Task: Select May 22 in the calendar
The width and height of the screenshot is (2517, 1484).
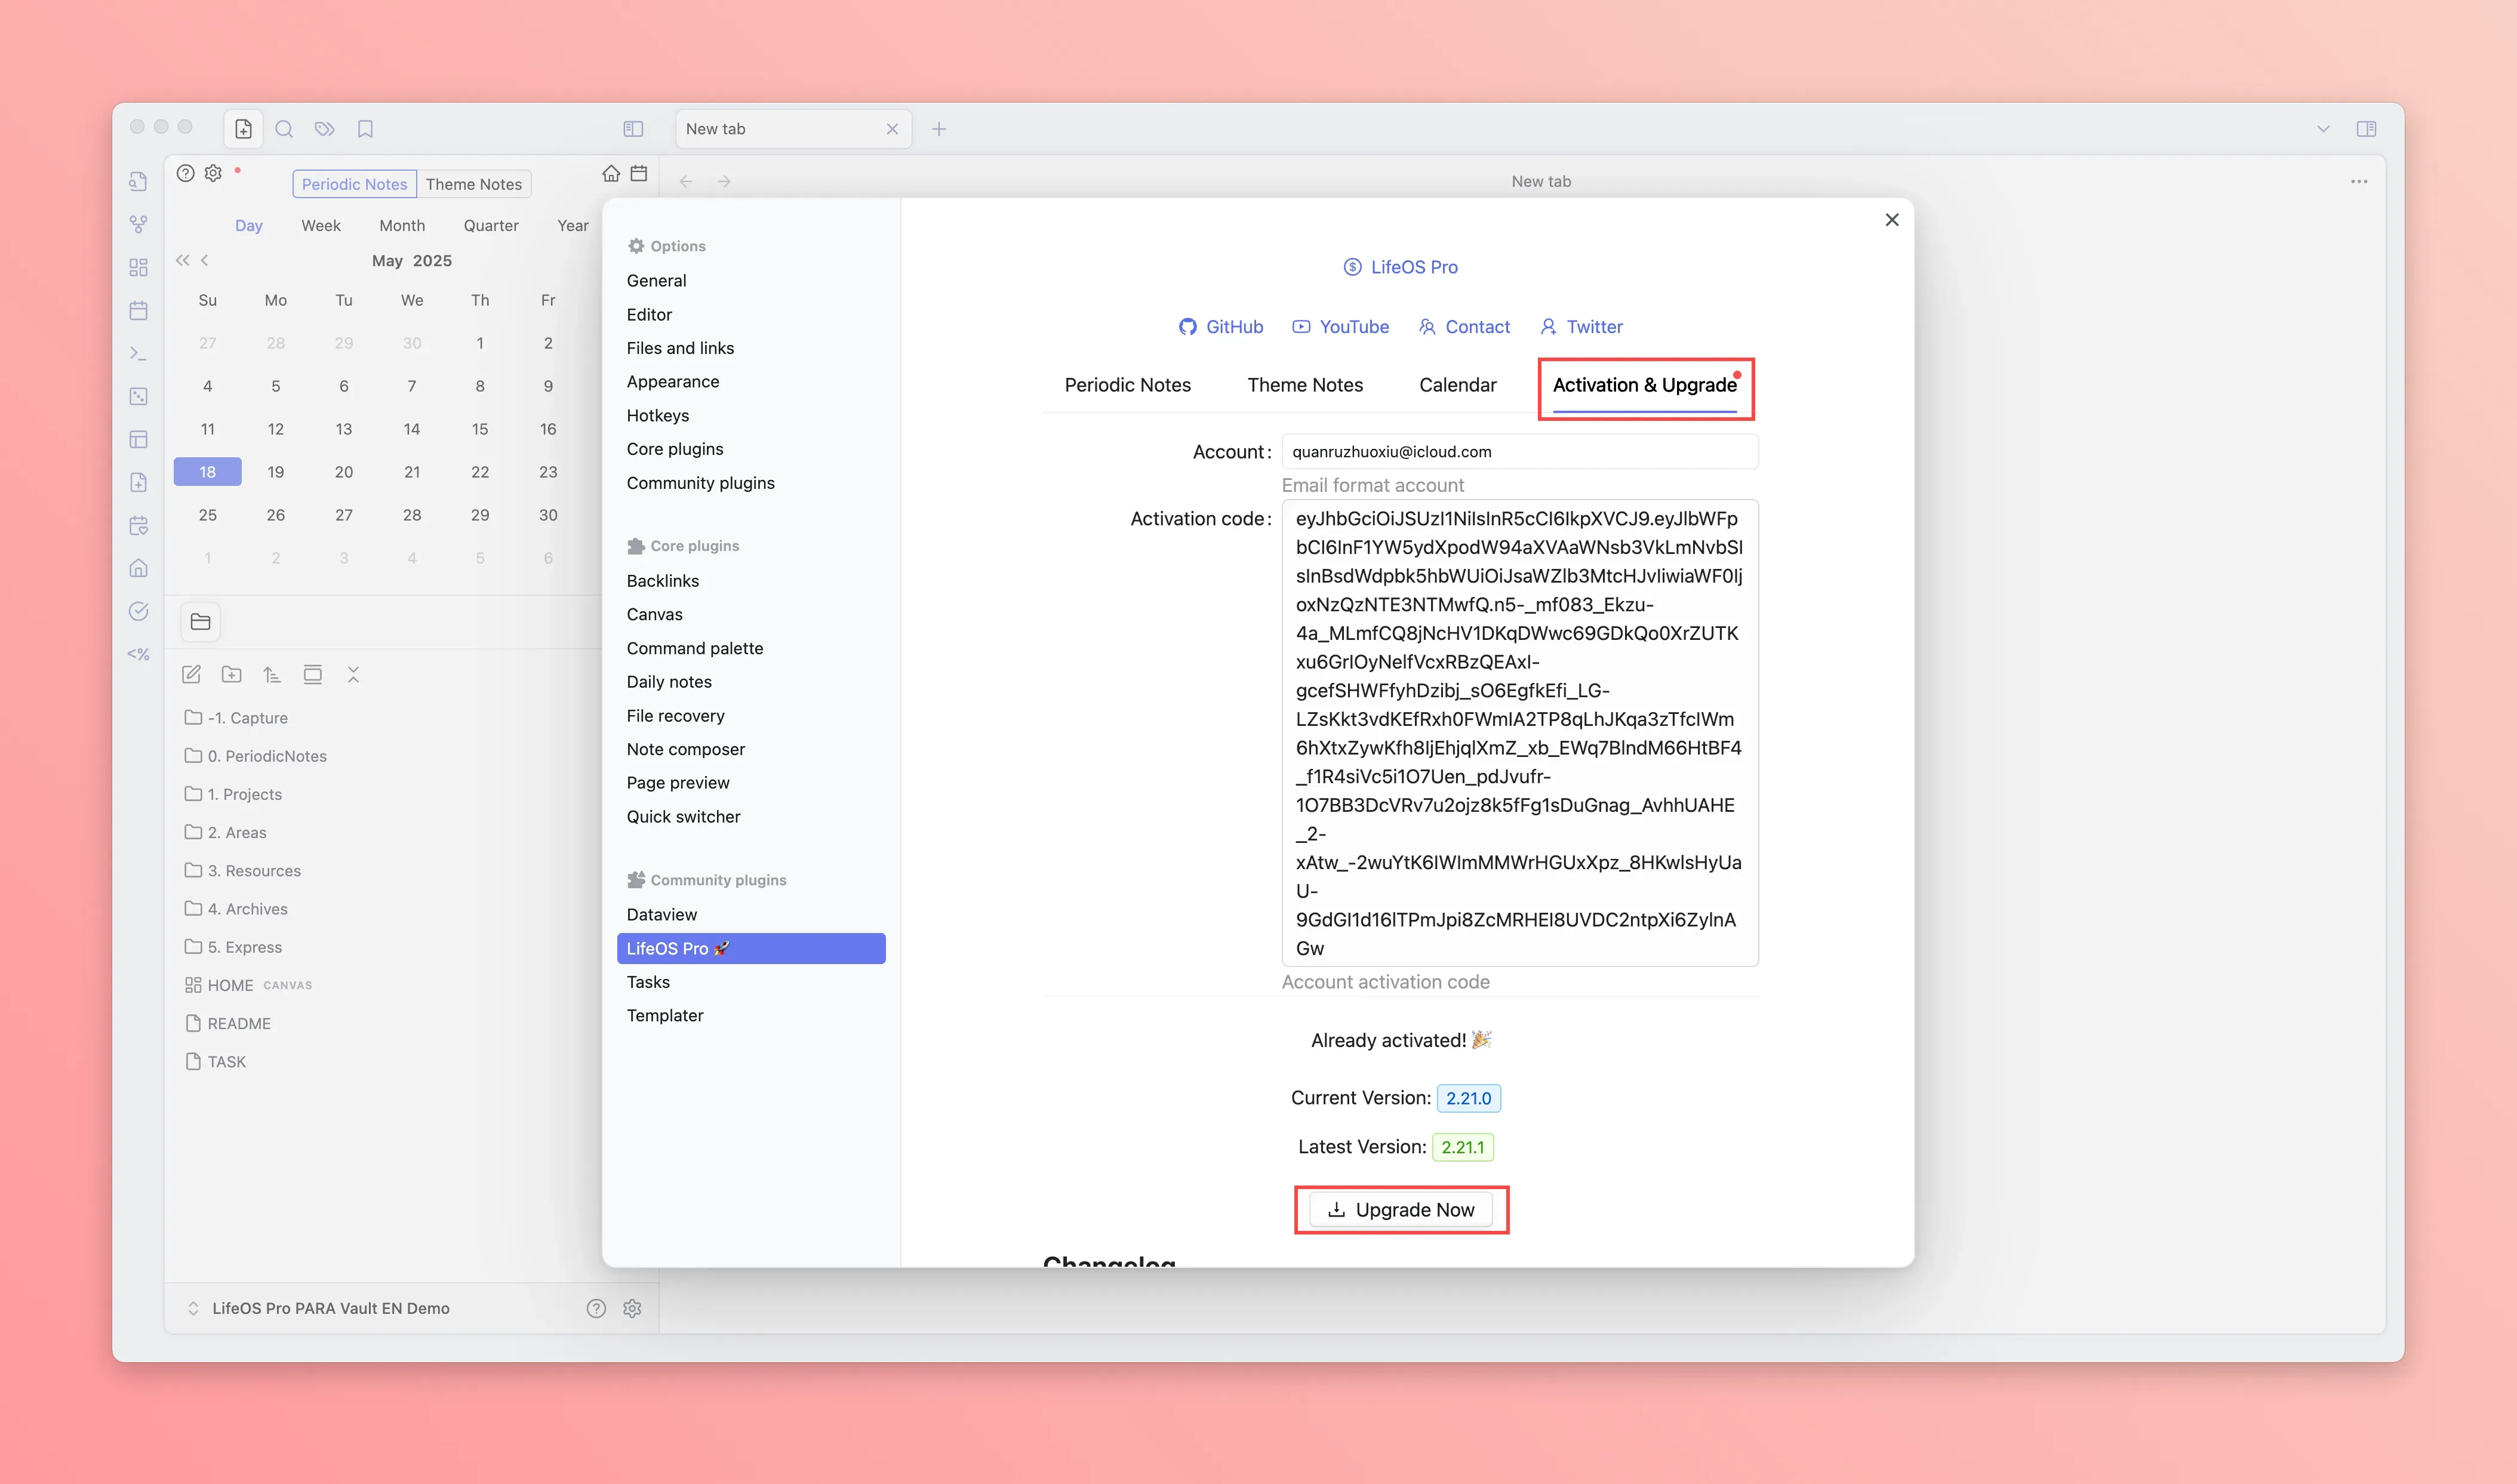Action: click(480, 472)
